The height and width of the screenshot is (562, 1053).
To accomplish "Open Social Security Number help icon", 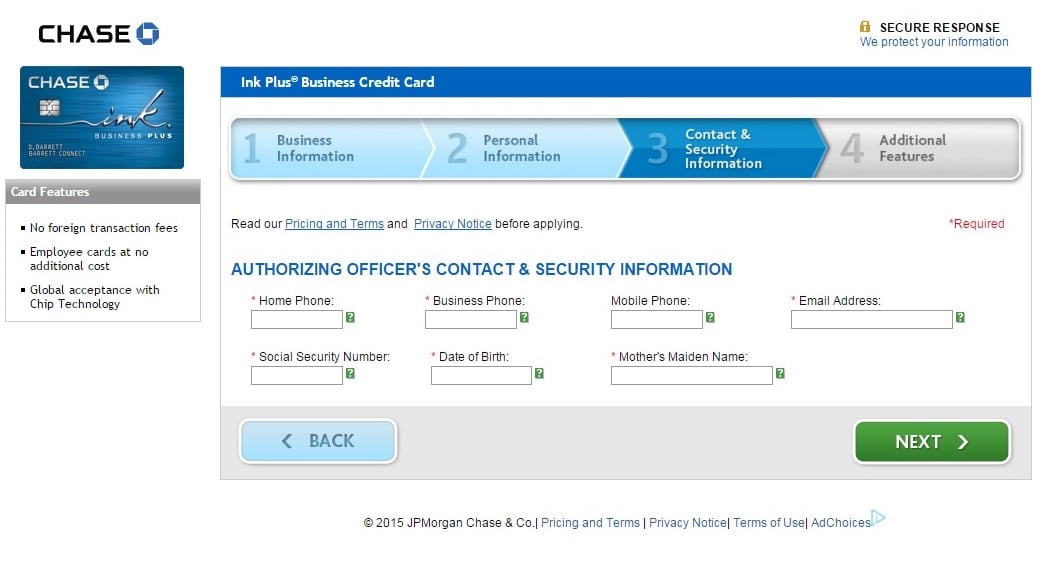I will tap(350, 373).
